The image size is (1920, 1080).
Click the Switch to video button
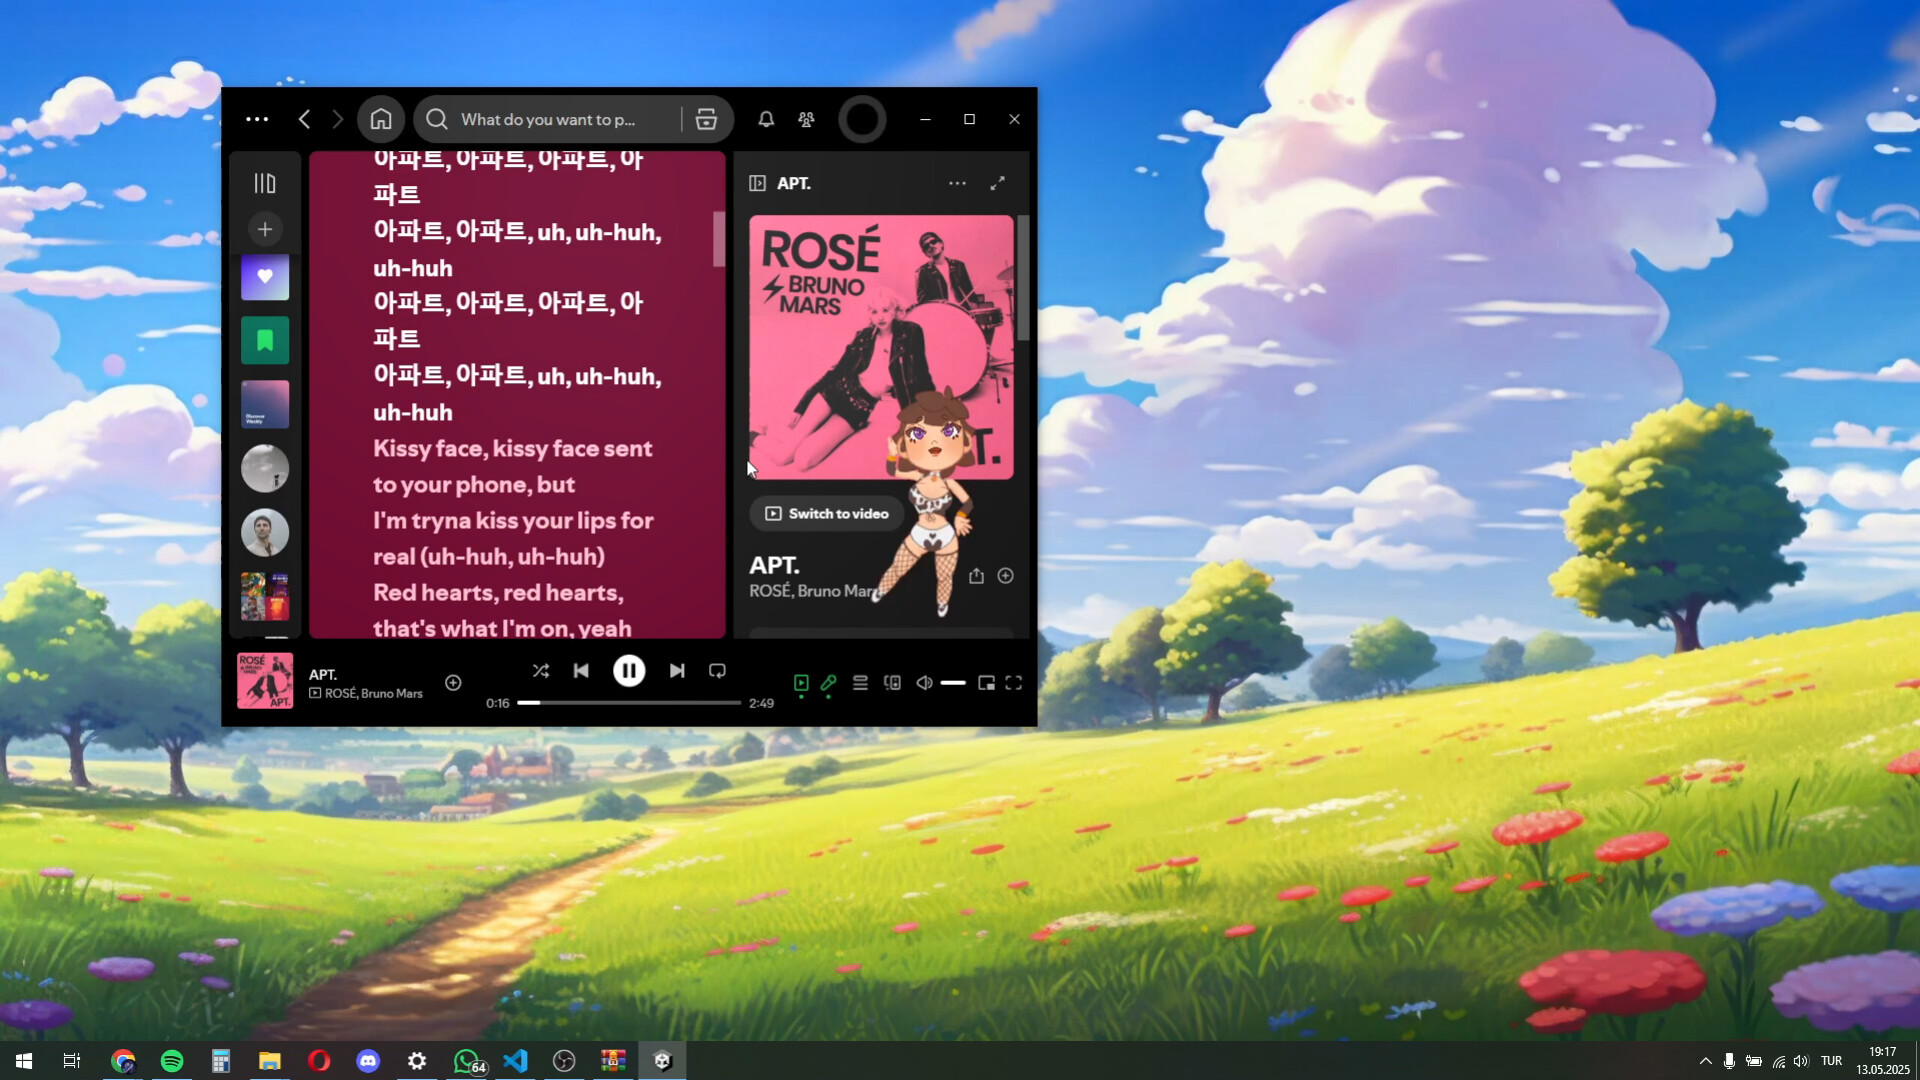click(x=825, y=513)
